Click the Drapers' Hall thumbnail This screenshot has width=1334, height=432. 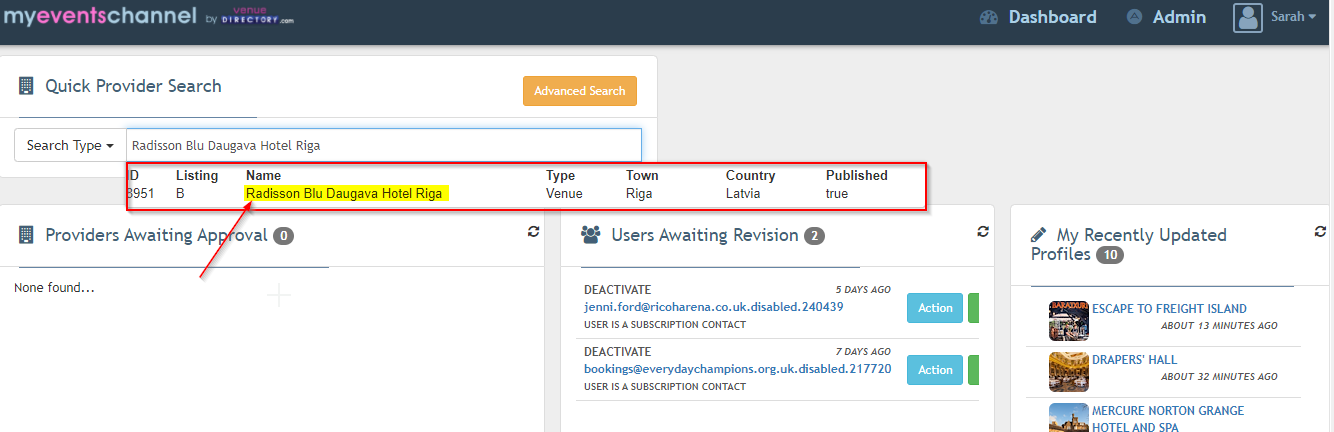point(1068,372)
